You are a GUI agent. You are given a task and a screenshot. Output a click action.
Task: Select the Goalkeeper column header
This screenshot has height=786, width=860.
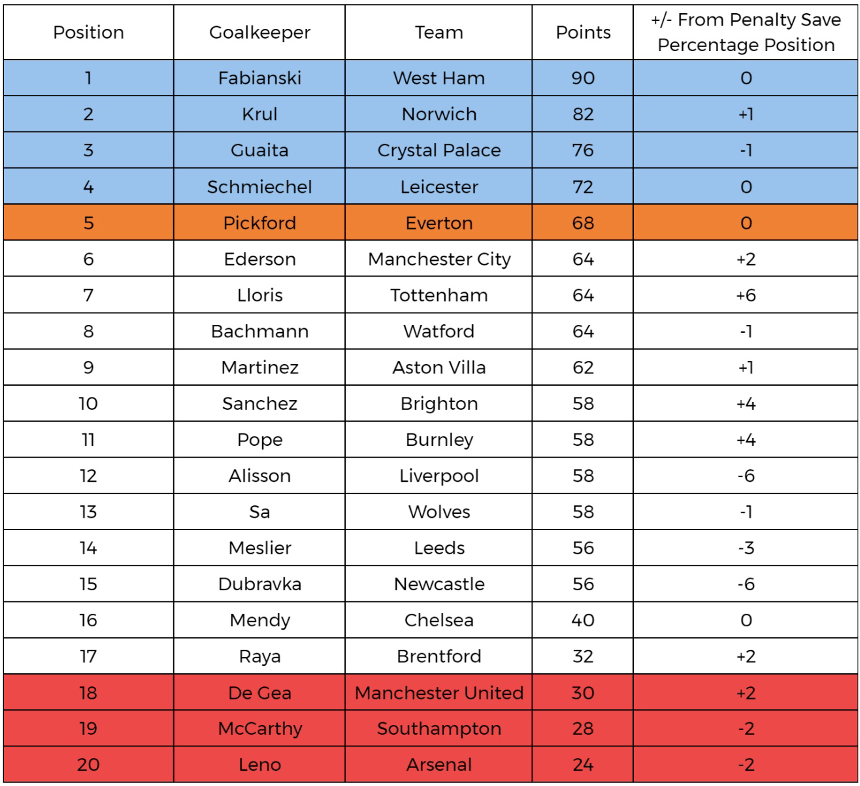point(259,32)
